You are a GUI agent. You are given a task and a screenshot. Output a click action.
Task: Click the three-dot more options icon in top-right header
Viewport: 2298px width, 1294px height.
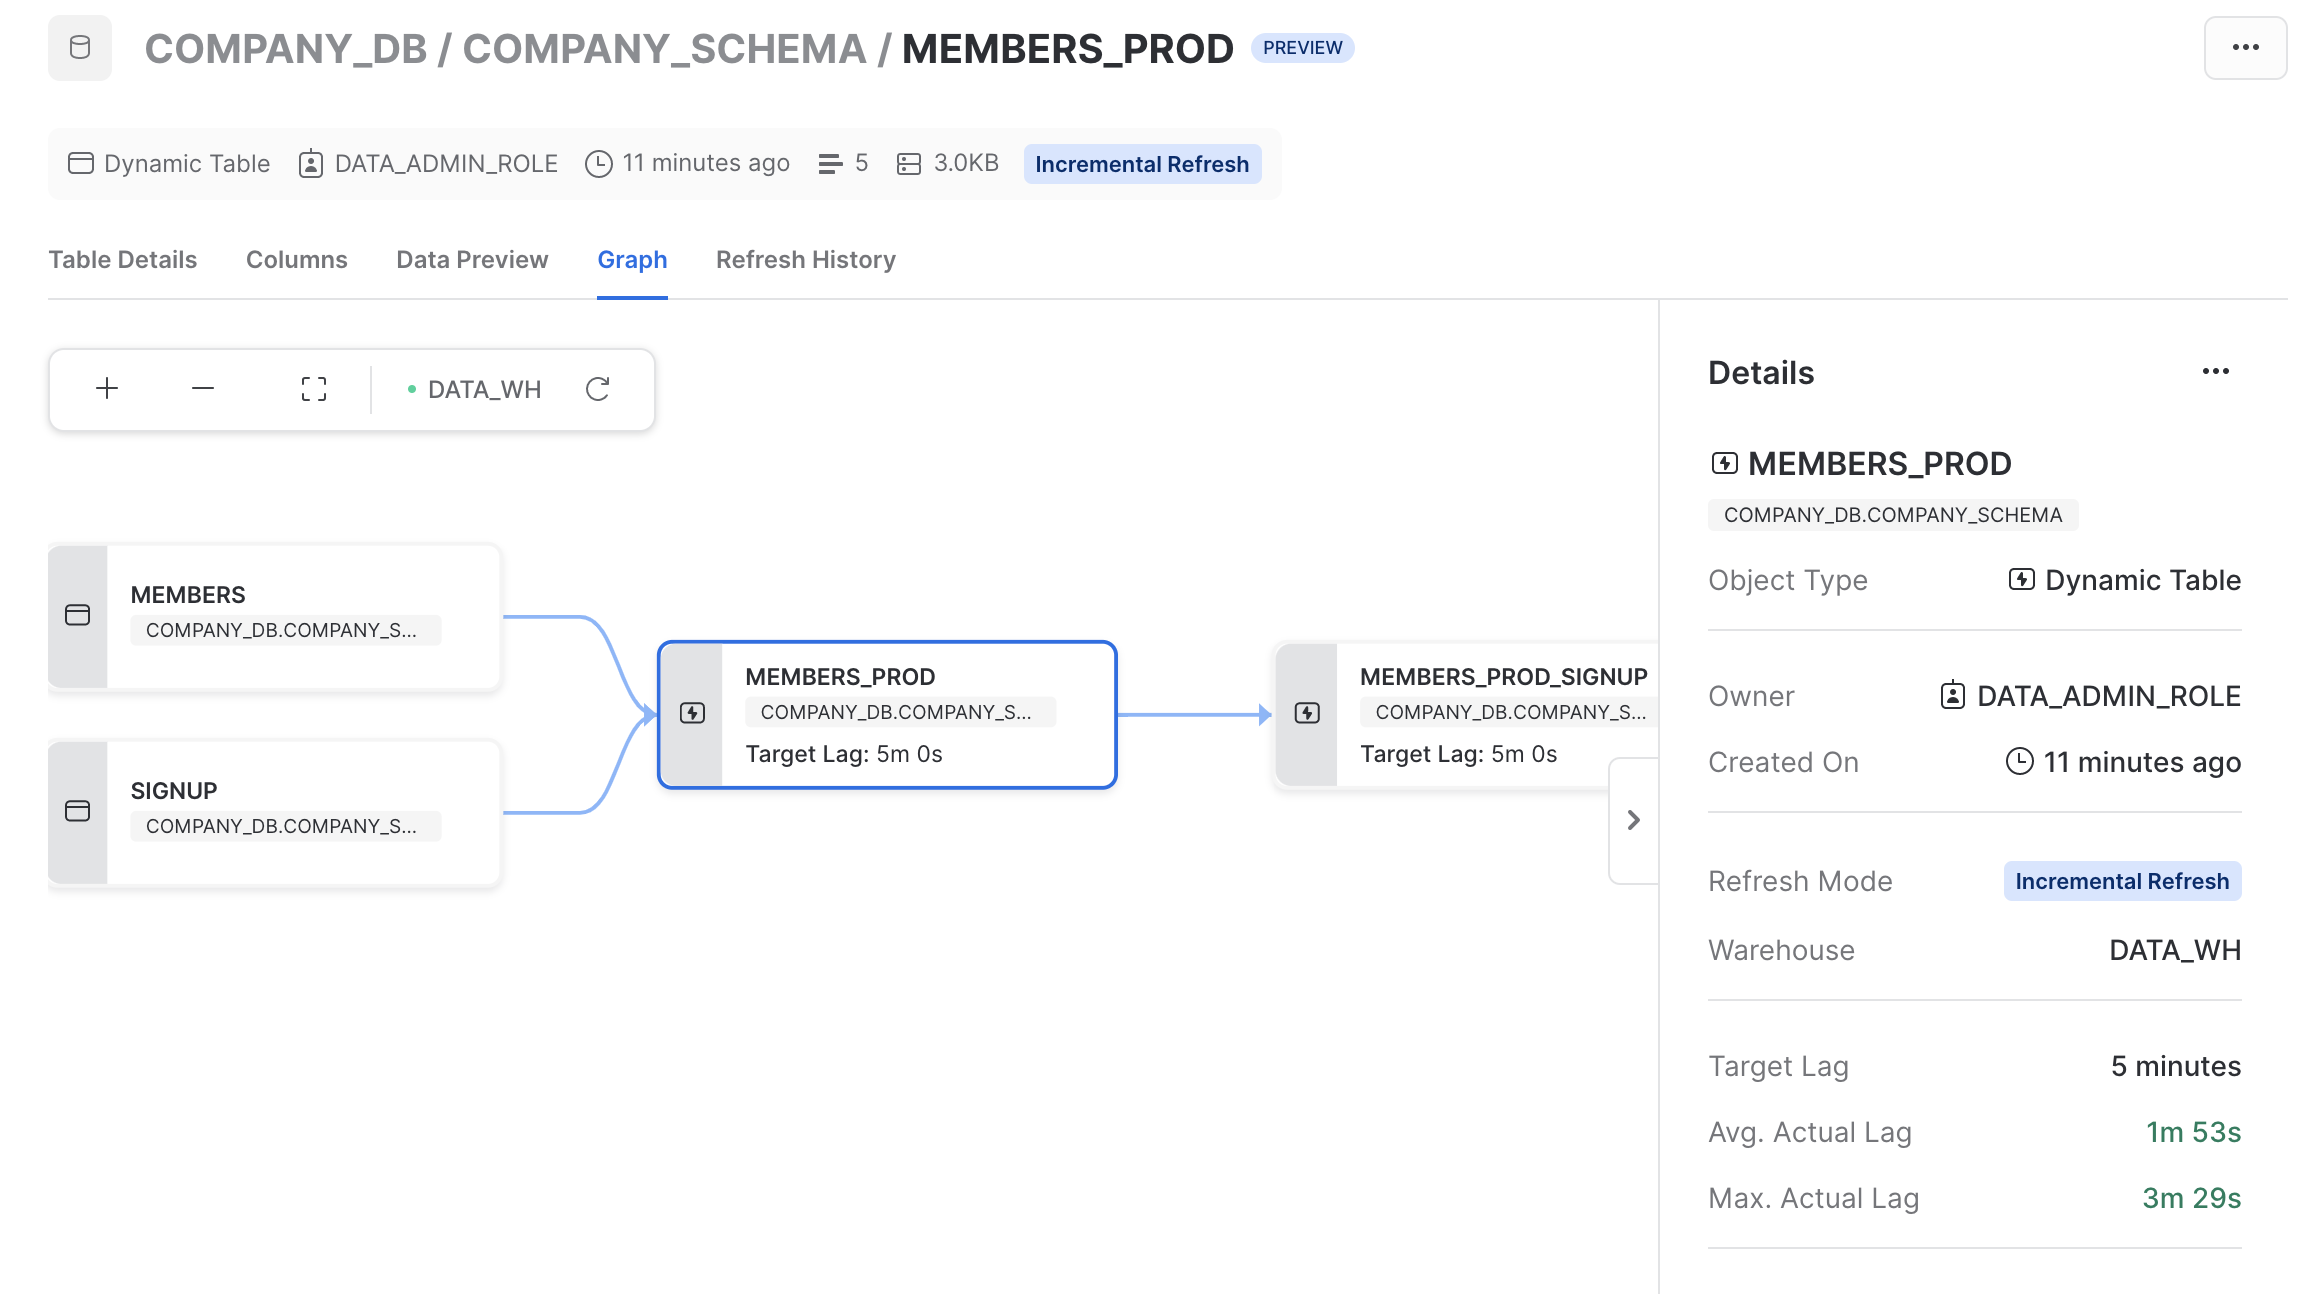tap(2241, 47)
